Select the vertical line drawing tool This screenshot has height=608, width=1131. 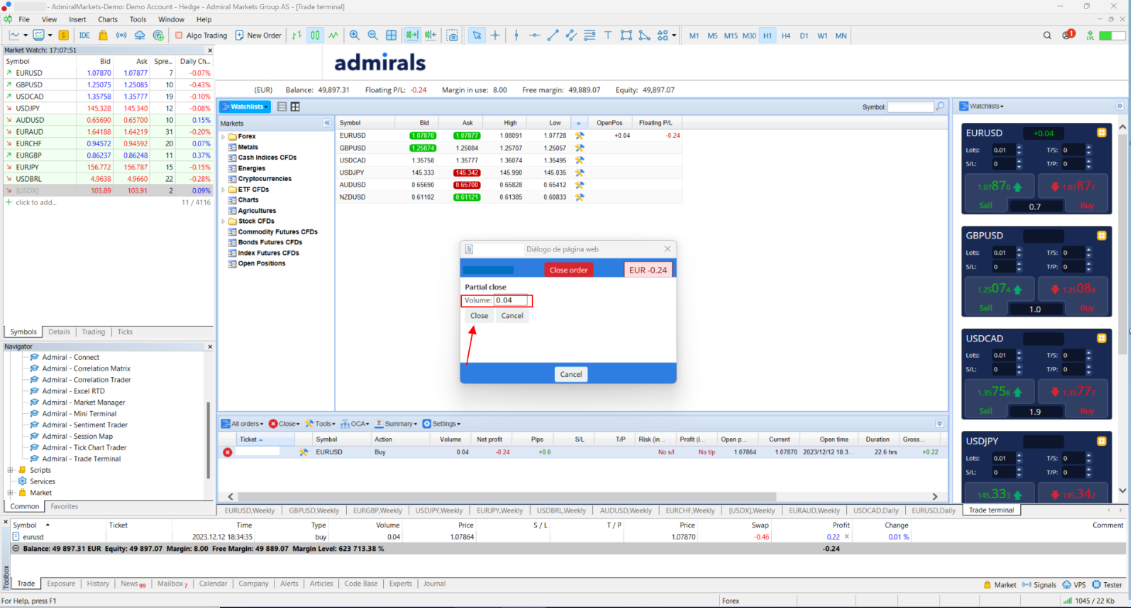(516, 35)
